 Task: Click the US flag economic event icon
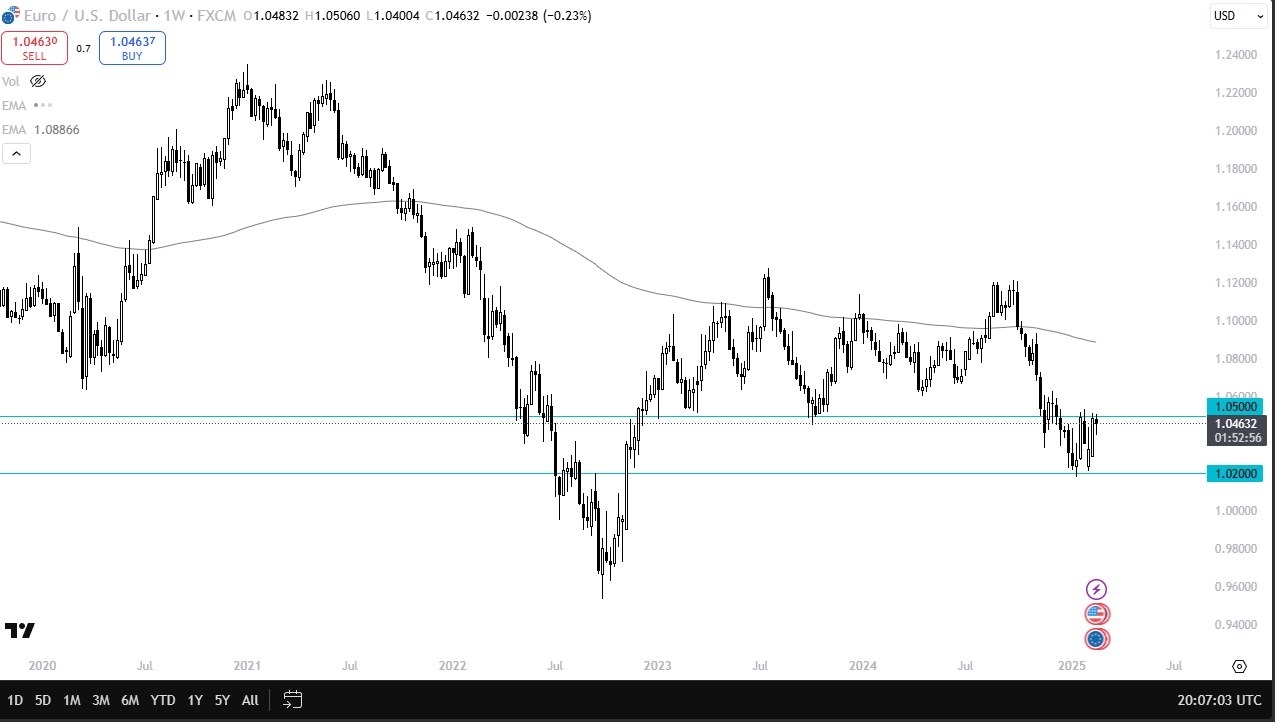[1097, 614]
